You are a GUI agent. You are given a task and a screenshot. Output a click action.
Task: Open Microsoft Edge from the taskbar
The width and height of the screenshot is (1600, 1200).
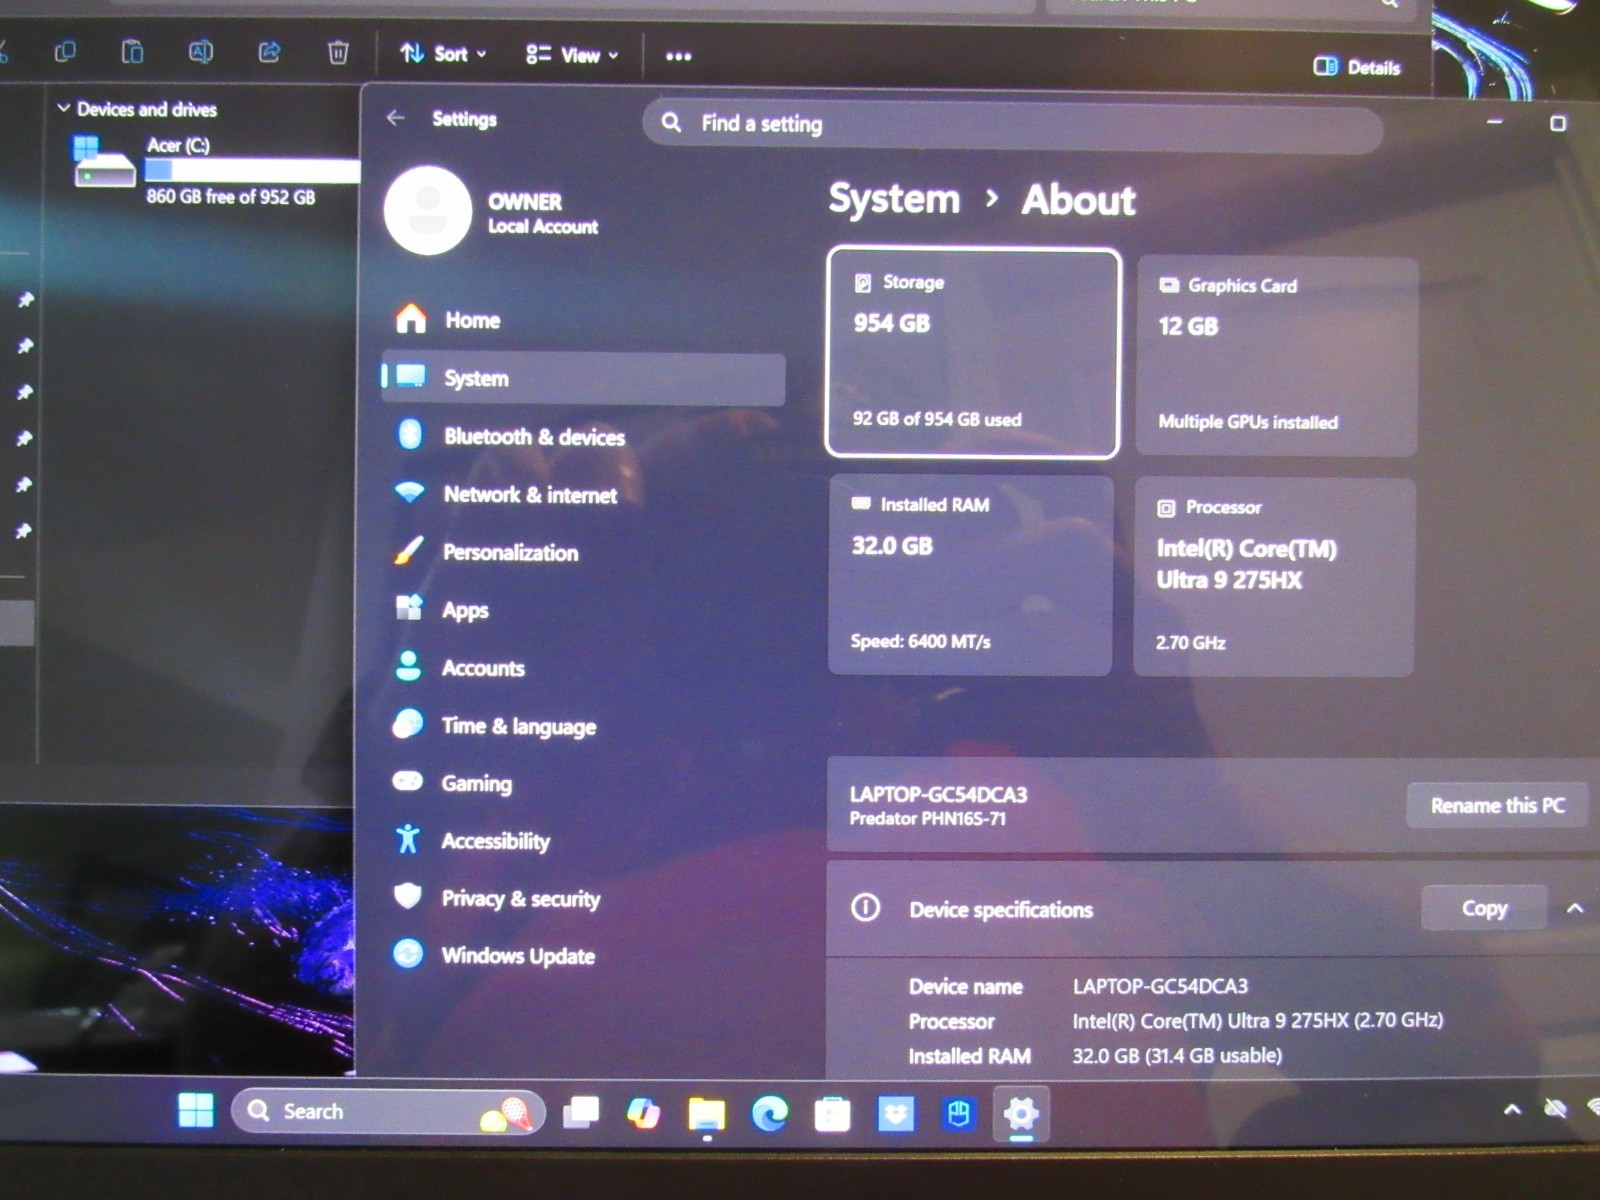769,1113
